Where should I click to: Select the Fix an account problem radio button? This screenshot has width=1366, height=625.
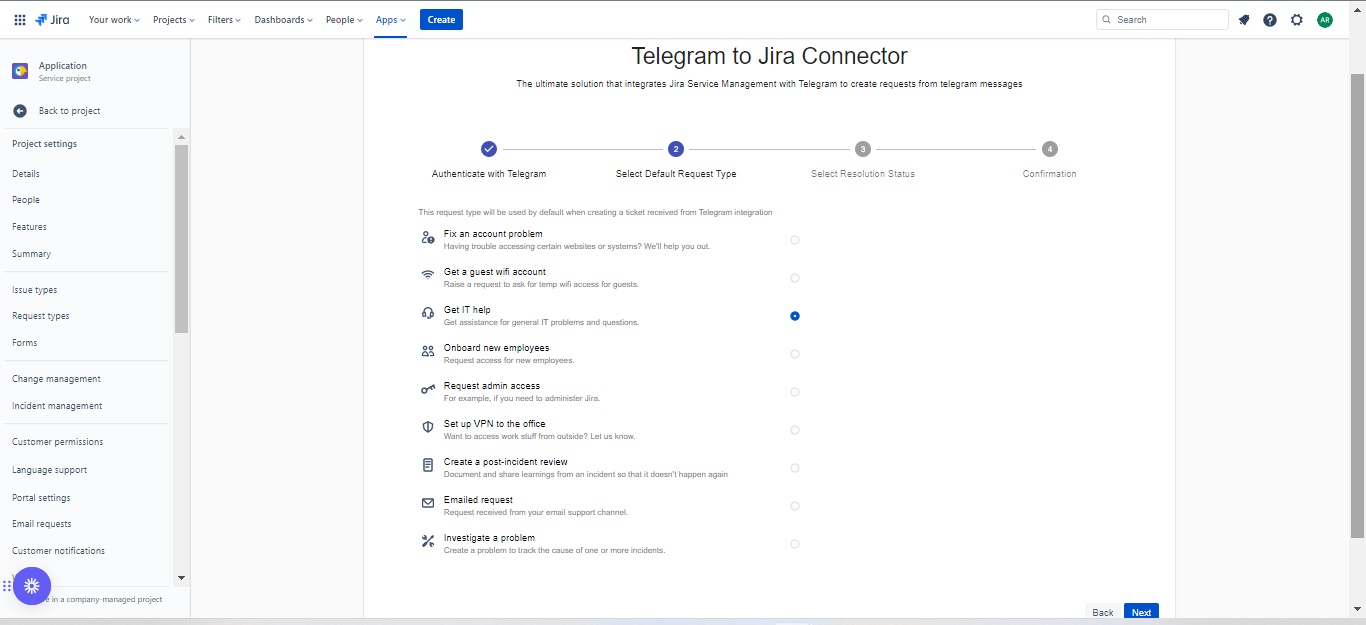tap(795, 240)
